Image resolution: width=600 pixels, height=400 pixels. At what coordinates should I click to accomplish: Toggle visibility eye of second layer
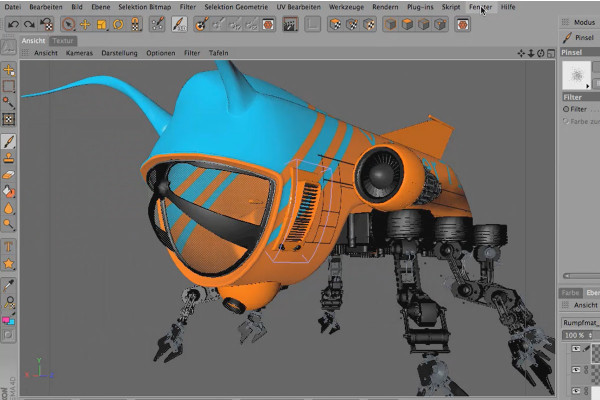click(576, 369)
